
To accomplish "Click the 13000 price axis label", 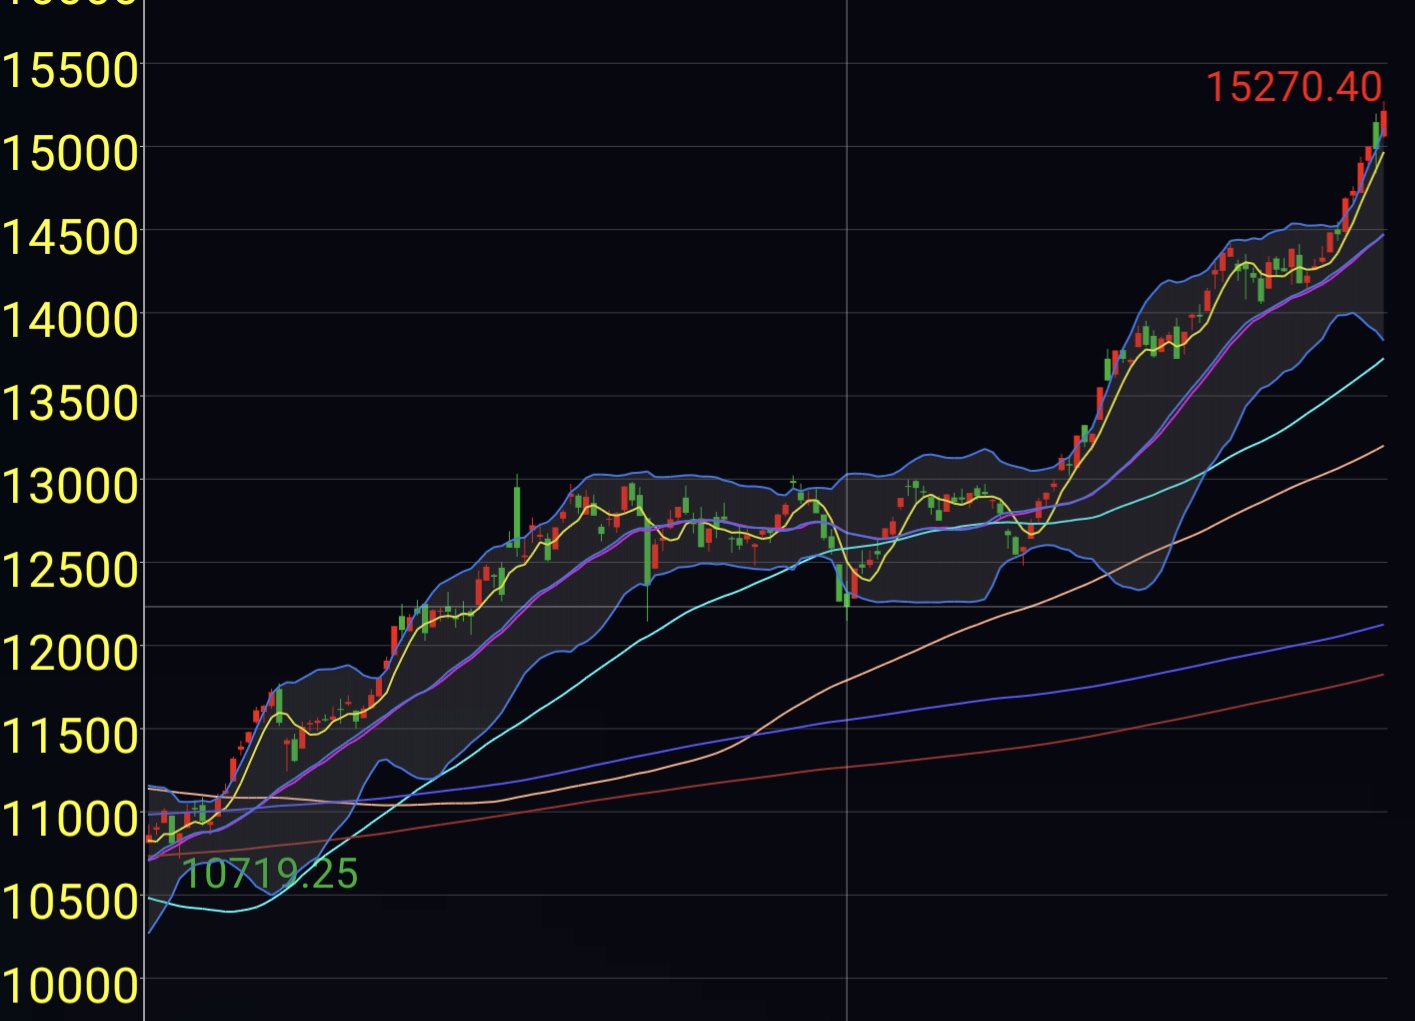I will point(69,486).
